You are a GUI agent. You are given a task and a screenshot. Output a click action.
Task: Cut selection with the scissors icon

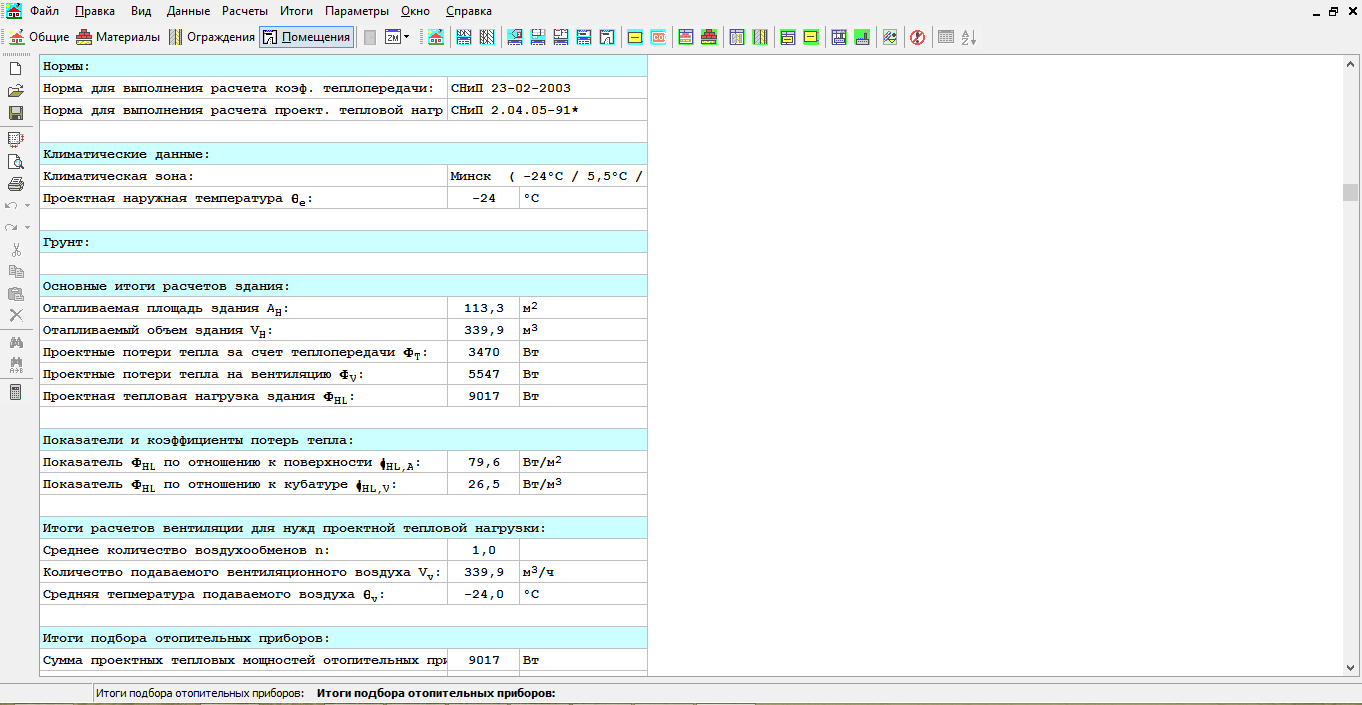(x=15, y=249)
